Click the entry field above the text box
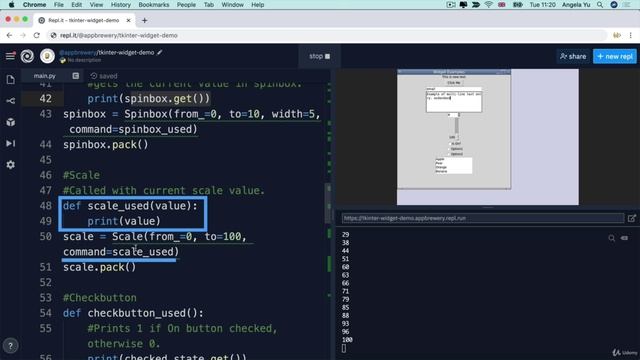 (454, 89)
